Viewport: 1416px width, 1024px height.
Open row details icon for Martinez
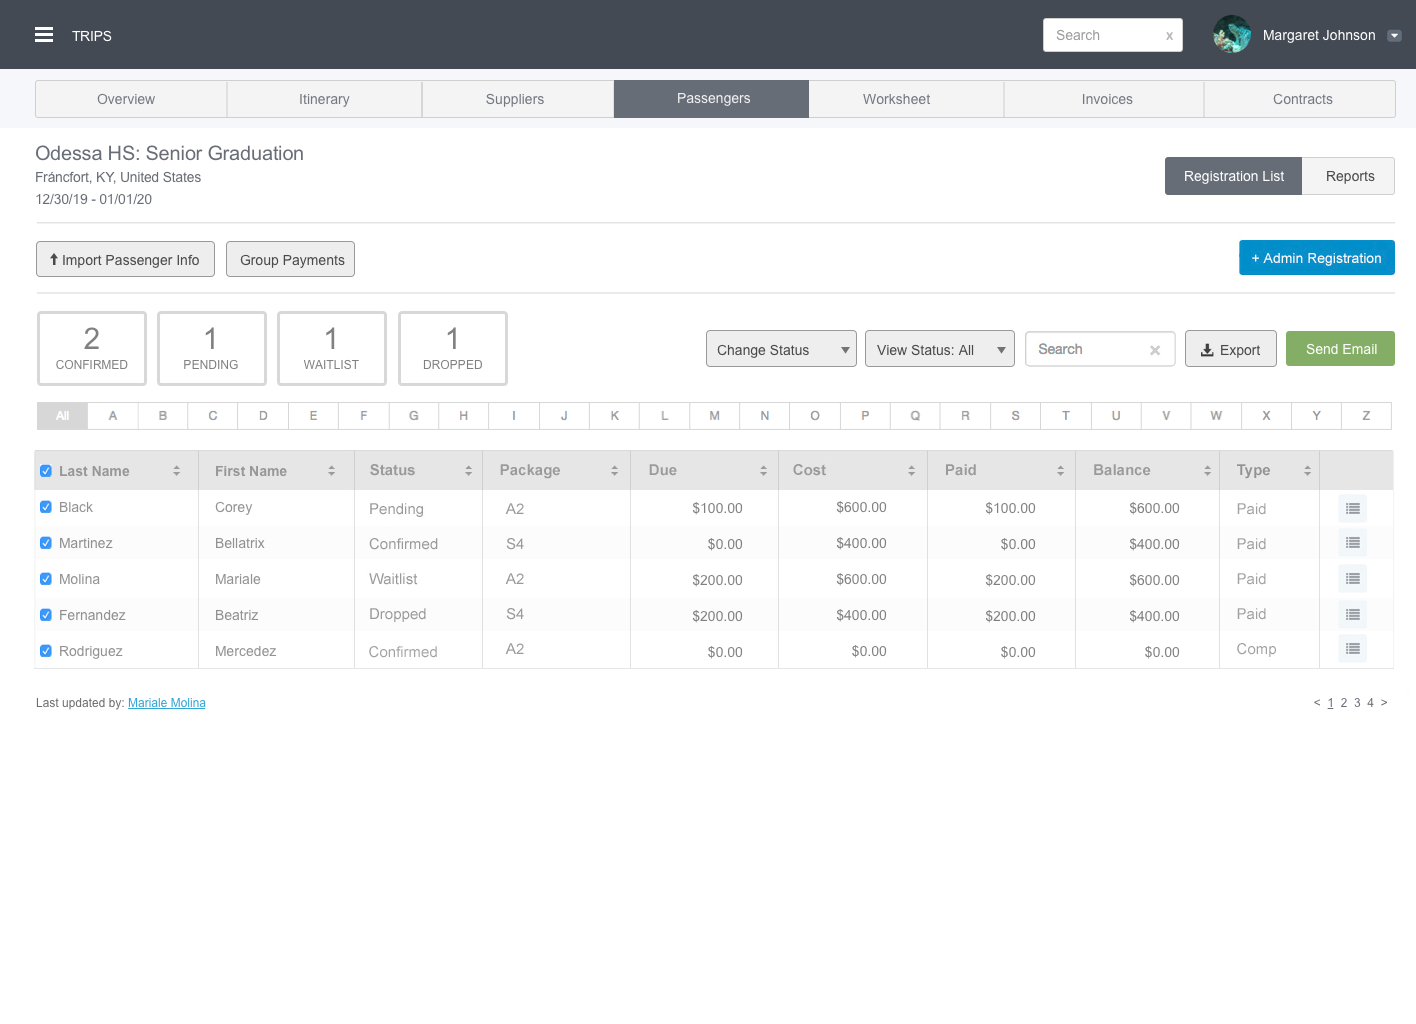1352,543
